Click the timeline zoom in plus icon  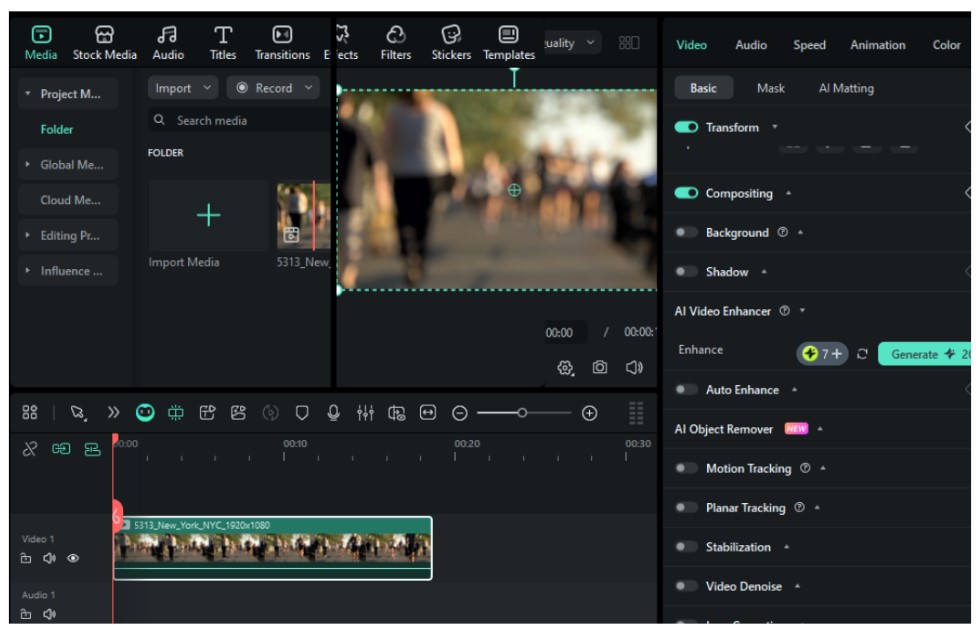pyautogui.click(x=589, y=413)
